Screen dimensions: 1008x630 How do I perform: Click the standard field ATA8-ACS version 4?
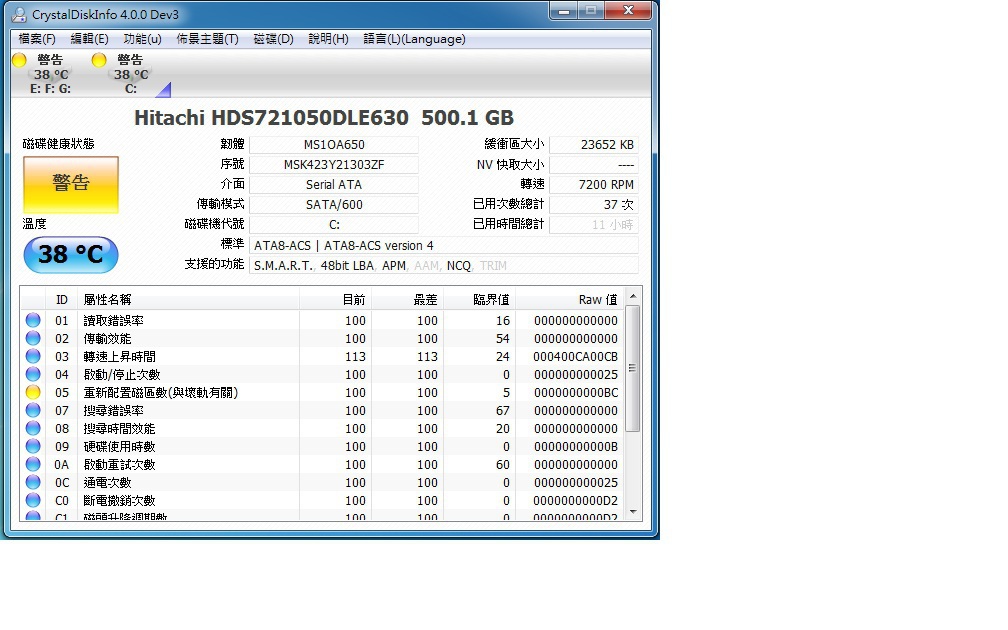click(444, 245)
